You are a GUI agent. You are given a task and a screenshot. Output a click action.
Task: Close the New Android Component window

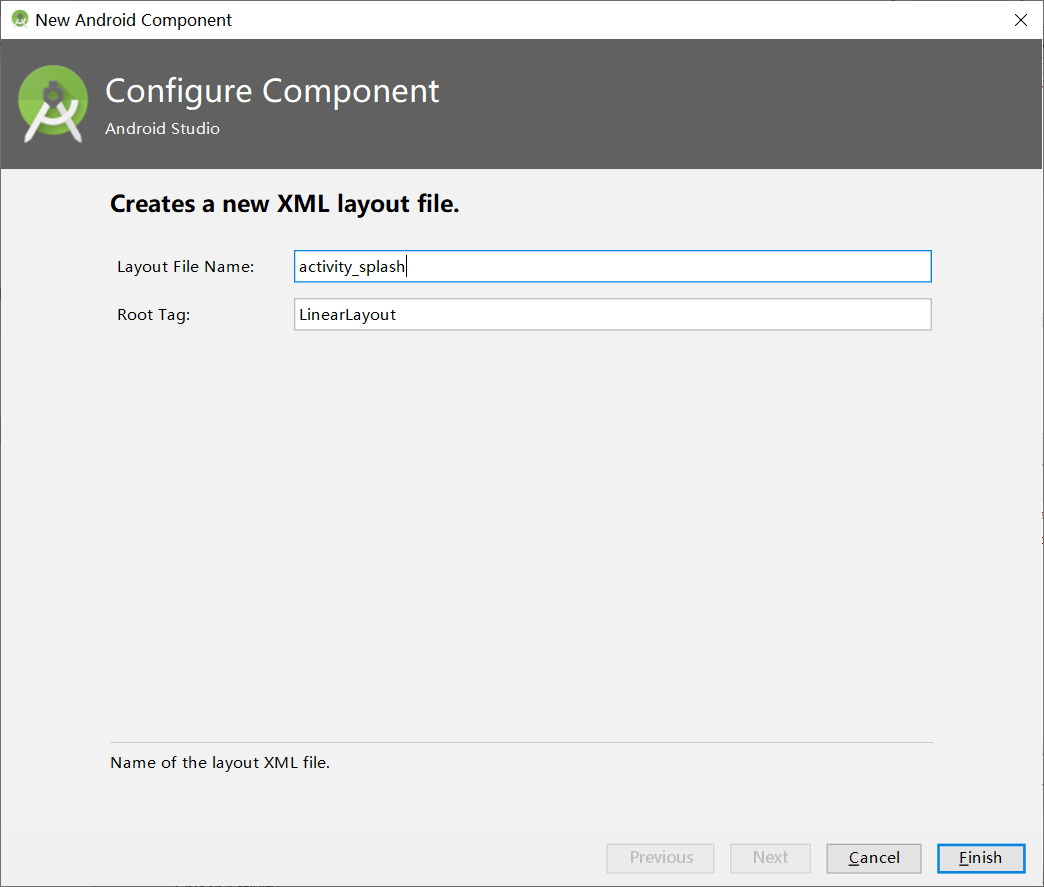(1021, 20)
